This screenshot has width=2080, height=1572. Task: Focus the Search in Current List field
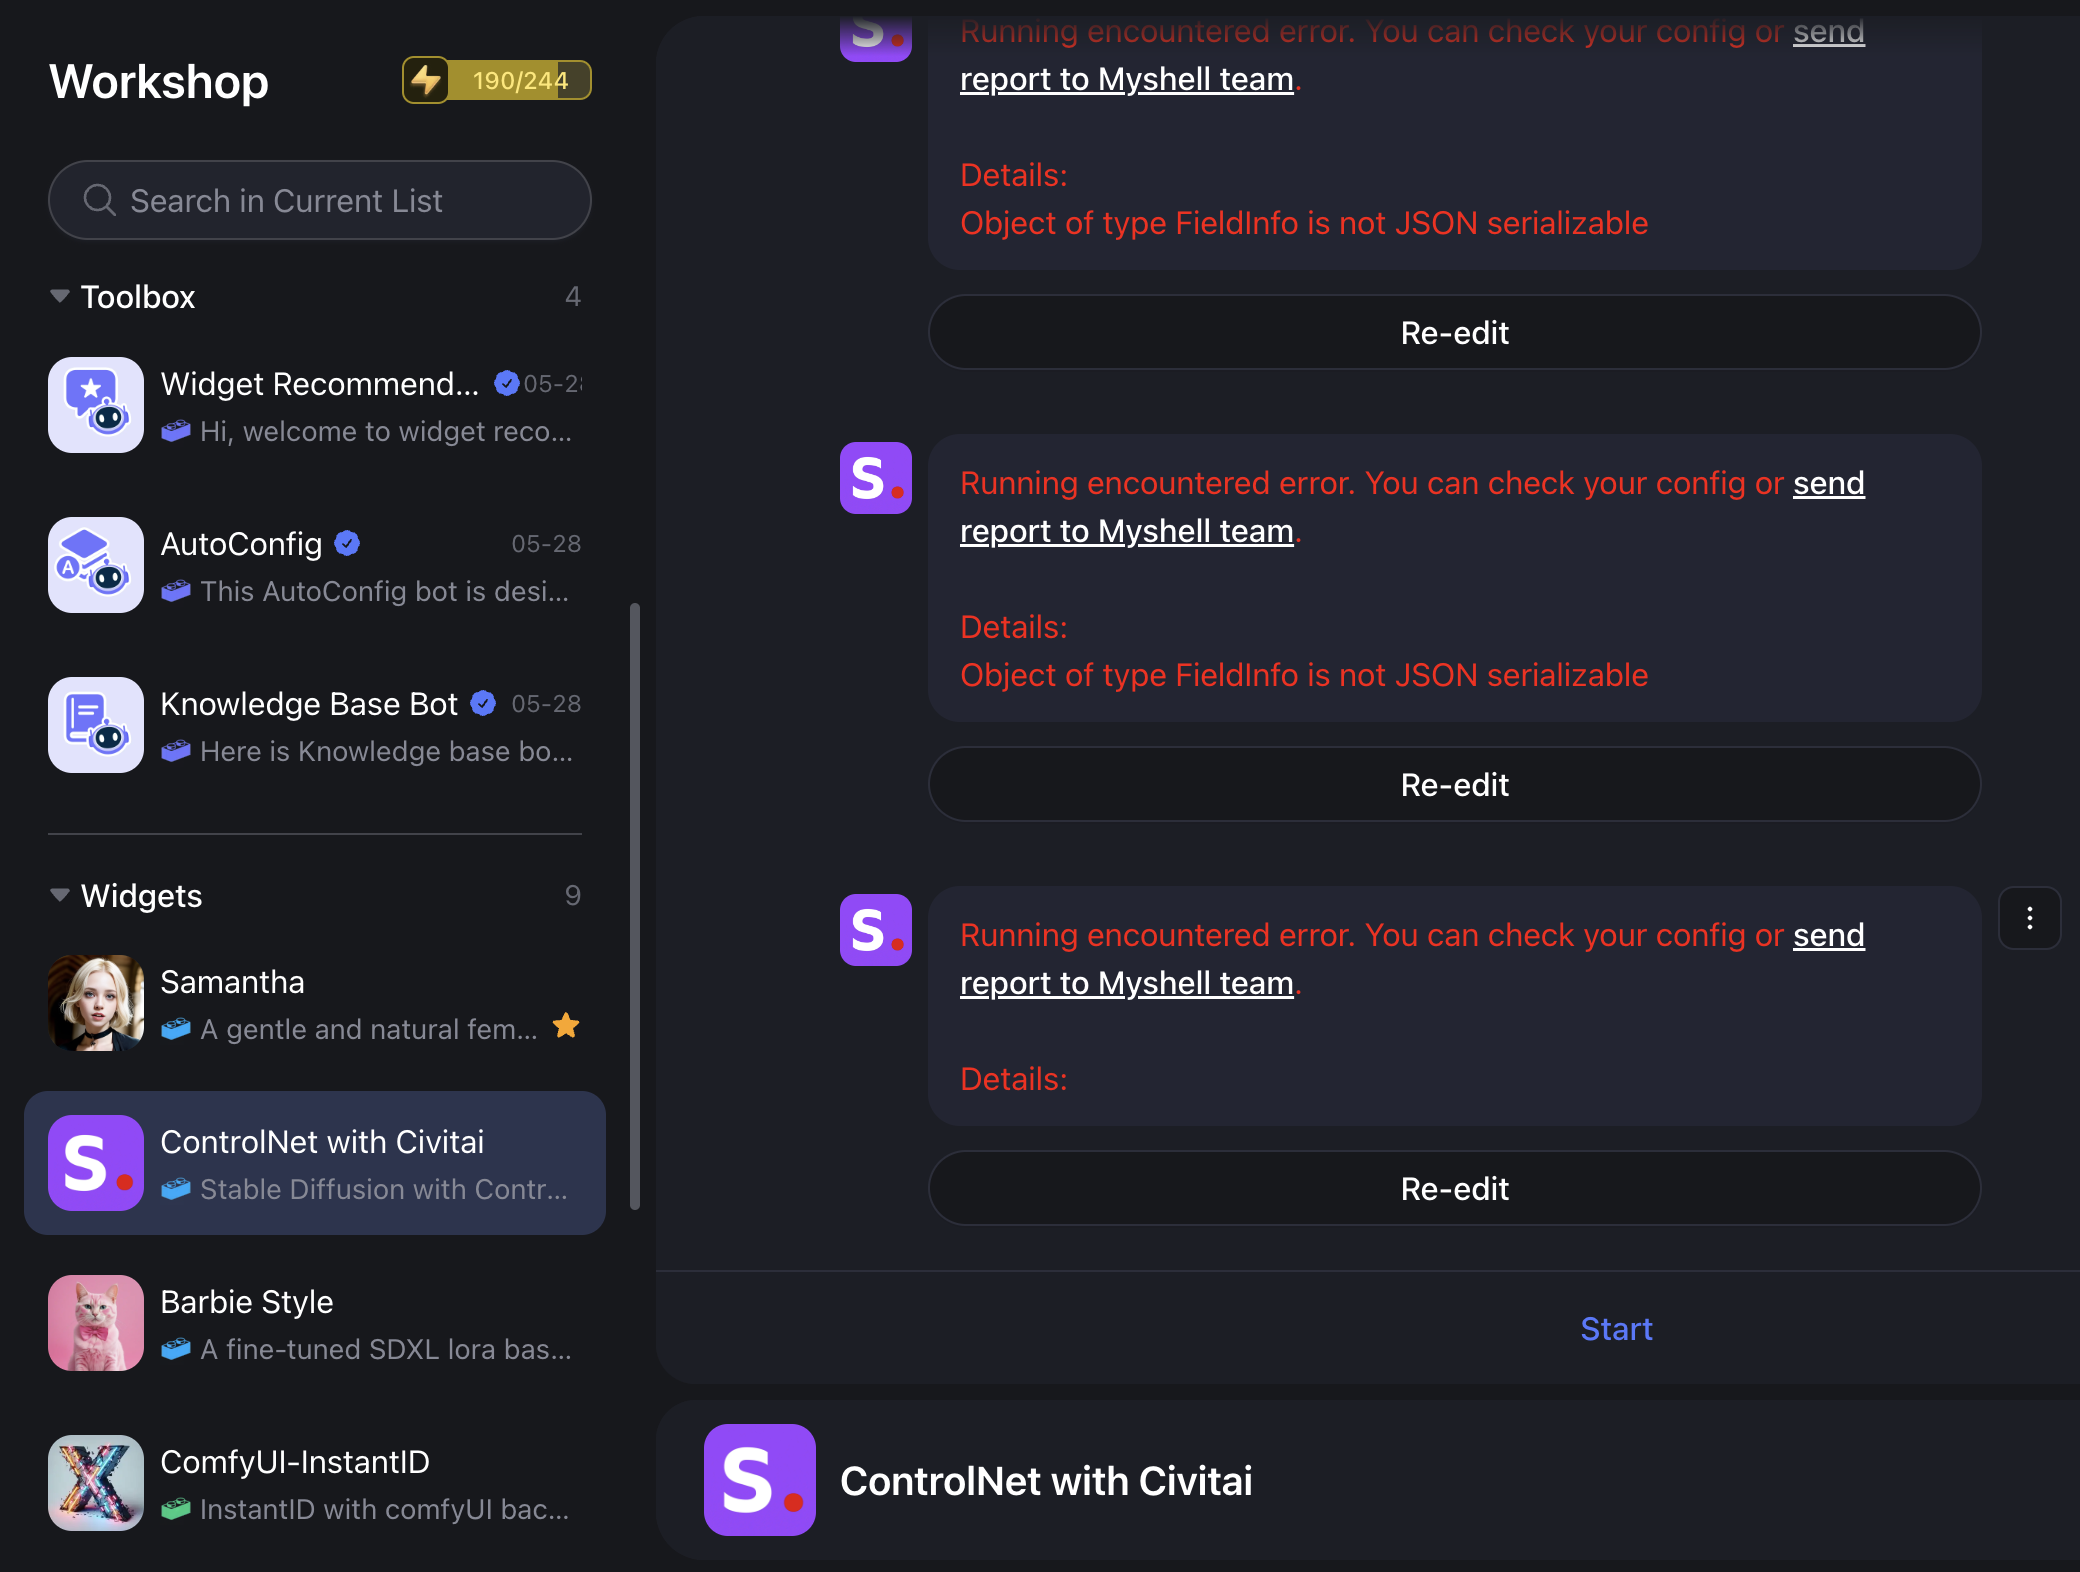pos(320,200)
